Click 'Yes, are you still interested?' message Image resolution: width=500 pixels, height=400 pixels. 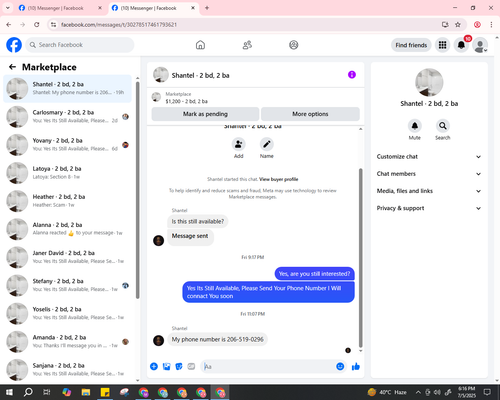(314, 274)
